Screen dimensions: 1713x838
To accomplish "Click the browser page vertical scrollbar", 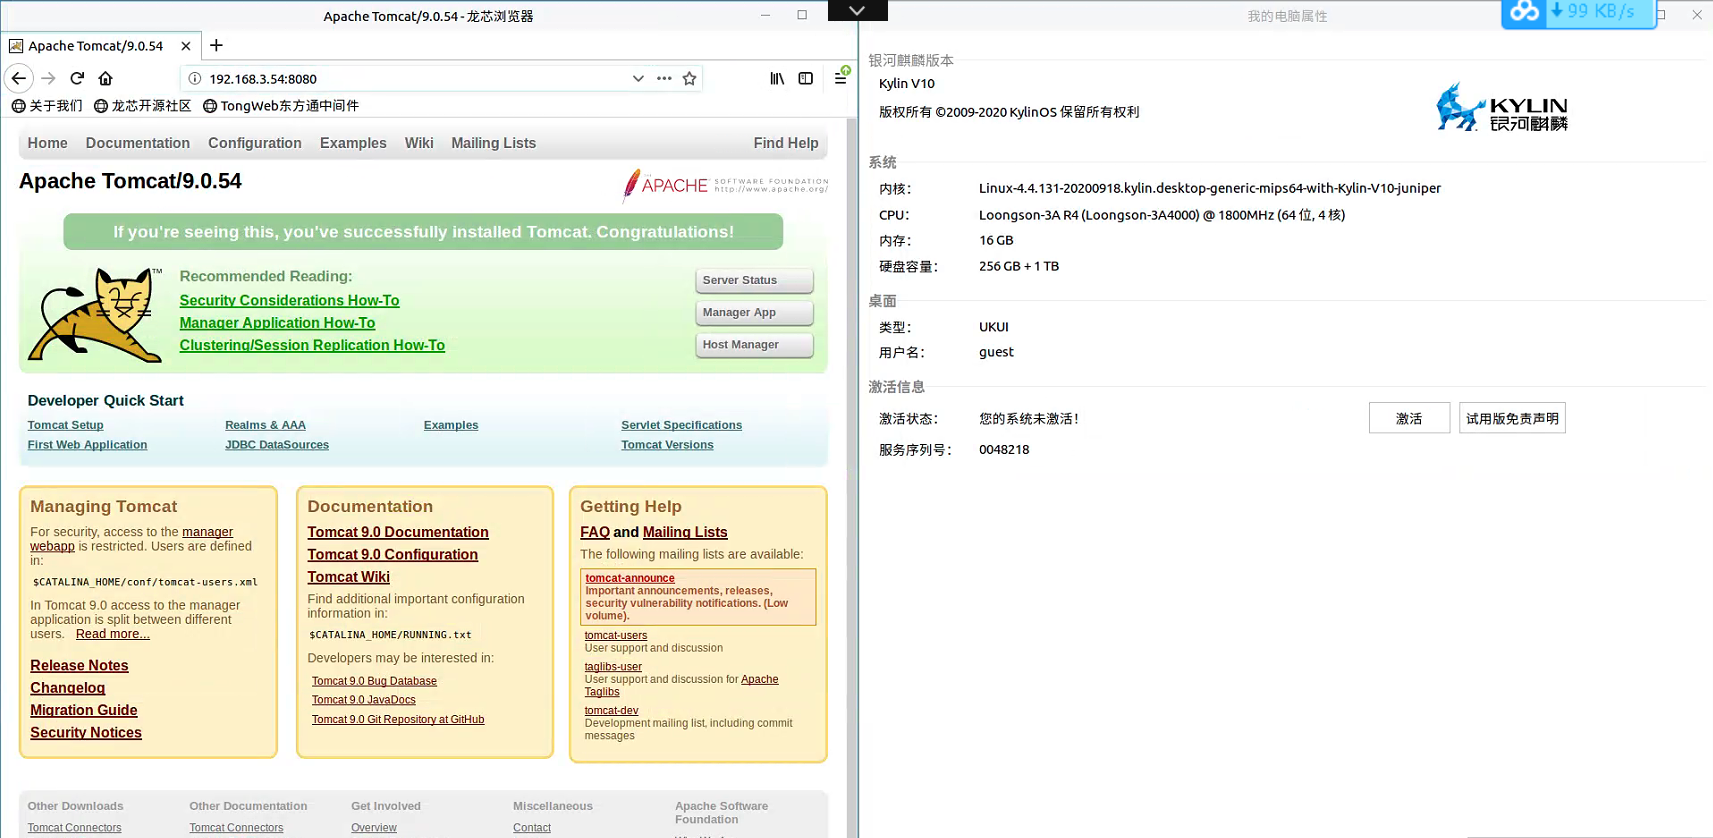I will (x=852, y=478).
